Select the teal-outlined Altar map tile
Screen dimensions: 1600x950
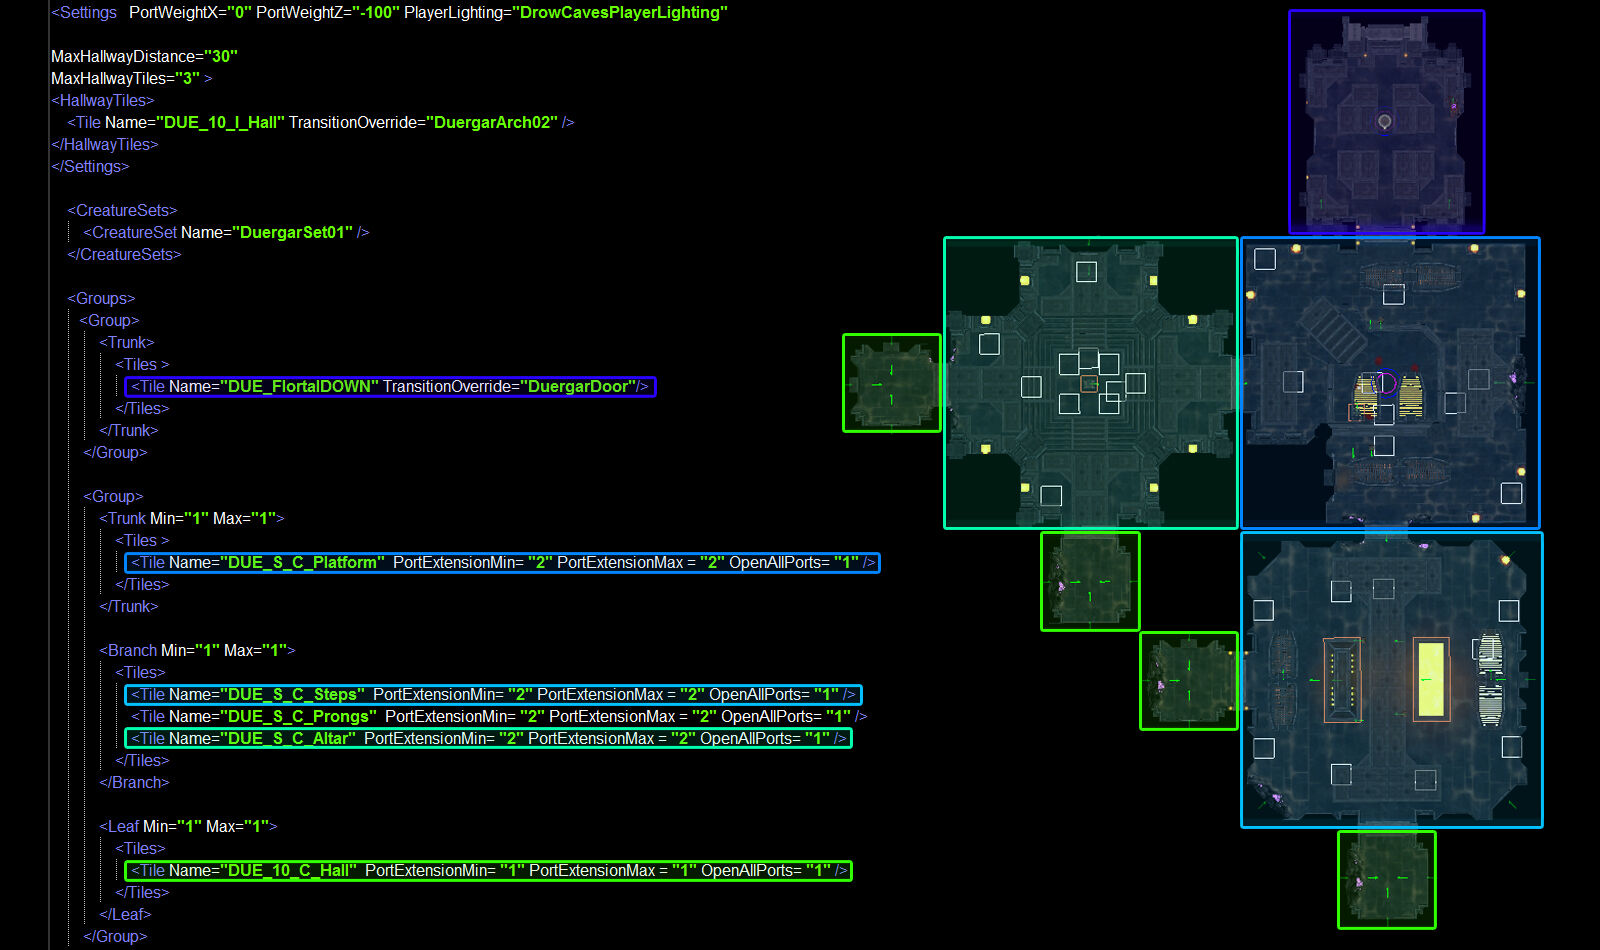1091,383
